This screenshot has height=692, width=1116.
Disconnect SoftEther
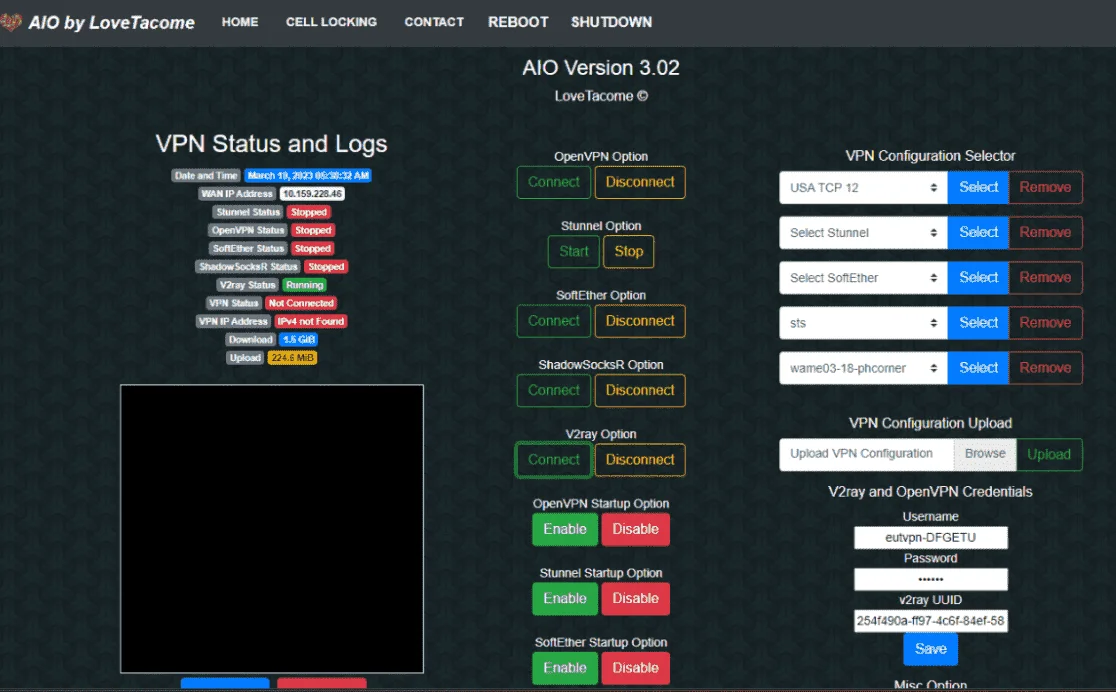[x=640, y=321]
